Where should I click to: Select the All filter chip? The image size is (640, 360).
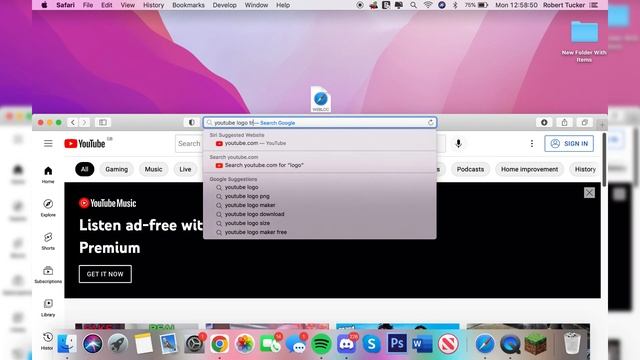[x=84, y=169]
